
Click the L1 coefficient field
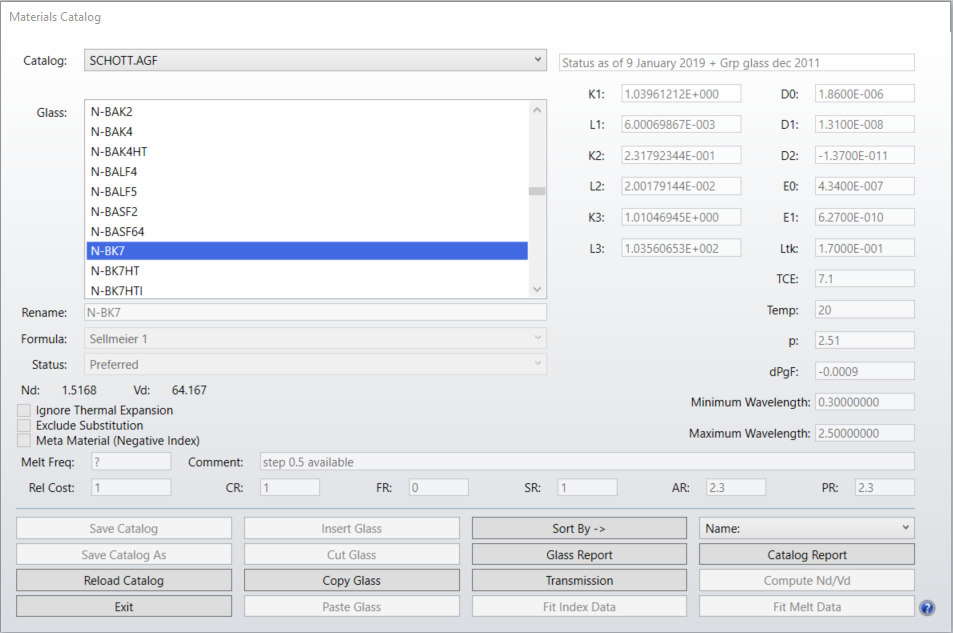(681, 125)
